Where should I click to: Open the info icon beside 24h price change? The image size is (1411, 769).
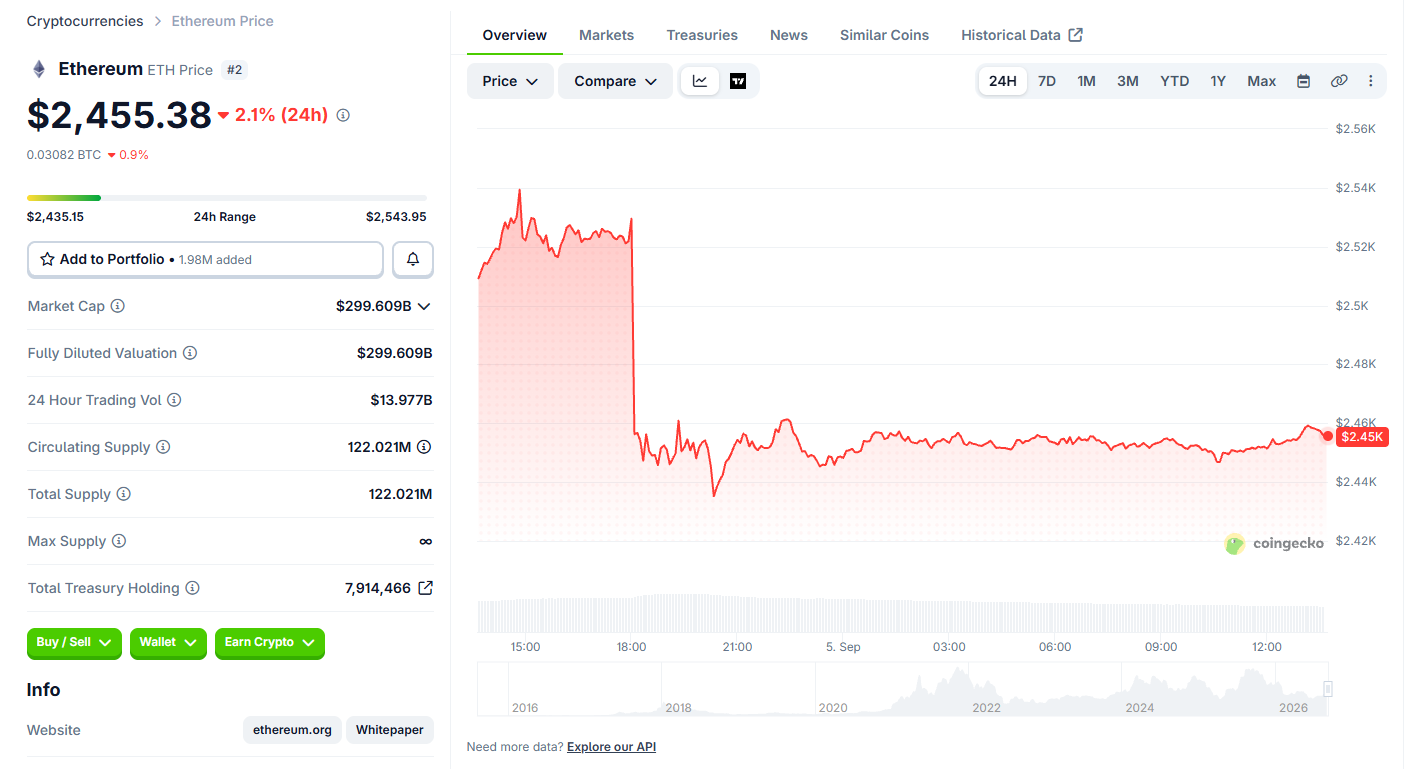point(343,115)
